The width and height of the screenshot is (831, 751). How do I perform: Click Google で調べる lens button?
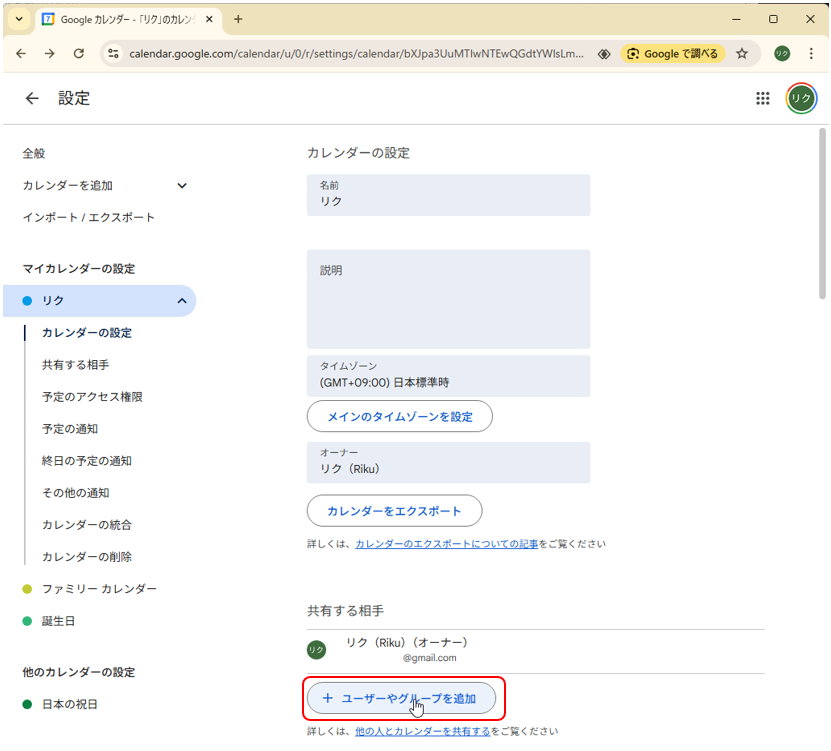[x=672, y=54]
